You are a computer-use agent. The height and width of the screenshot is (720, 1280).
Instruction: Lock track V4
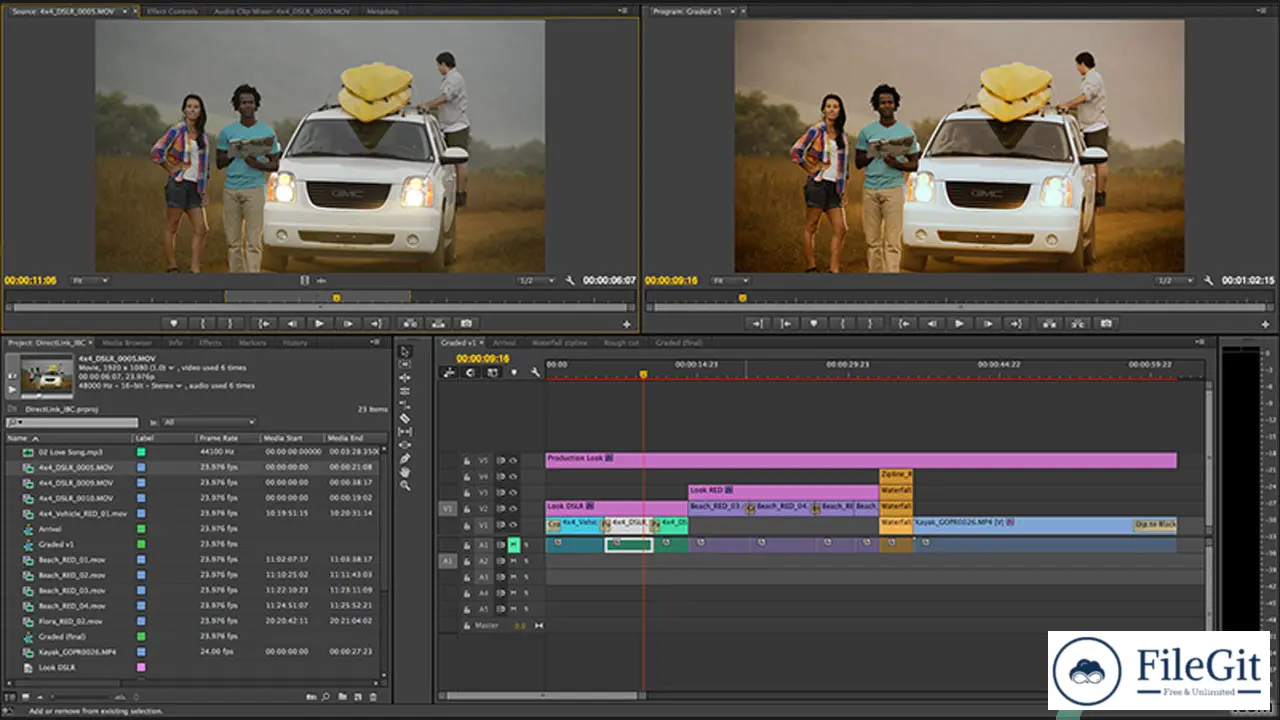coord(466,477)
